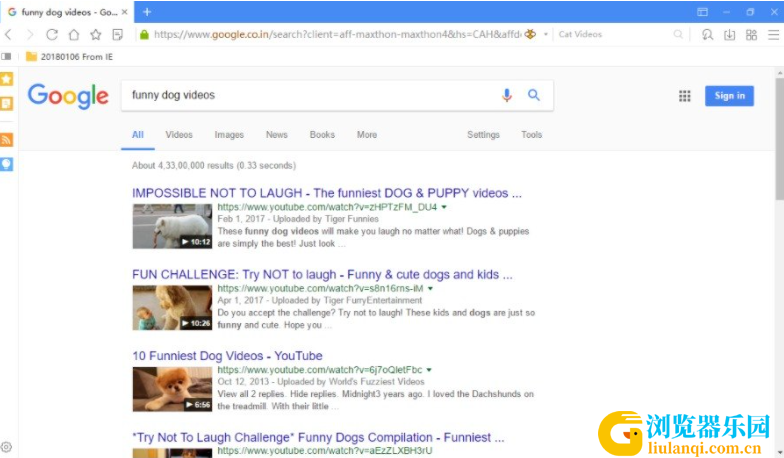Open the Settings menu under search
The image size is (784, 458).
[x=484, y=135]
